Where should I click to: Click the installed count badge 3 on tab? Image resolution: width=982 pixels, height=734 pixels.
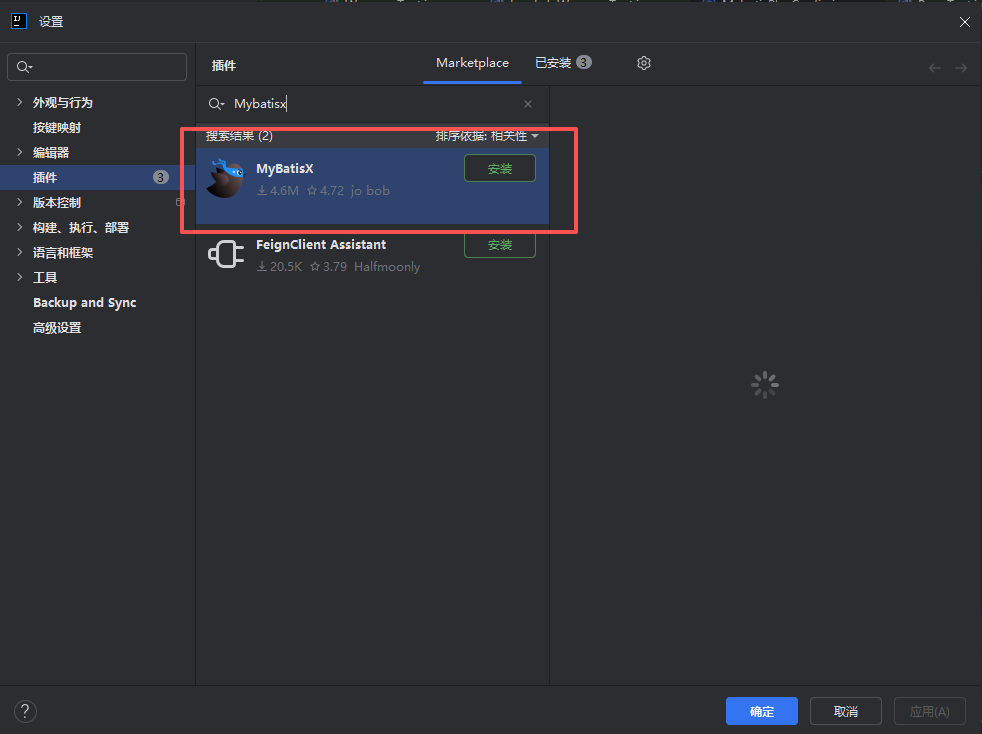(584, 62)
